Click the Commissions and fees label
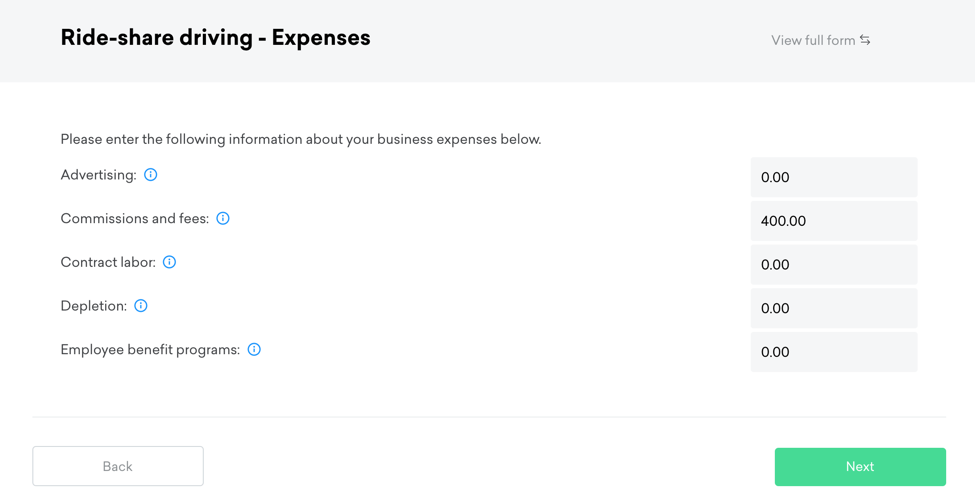Image resolution: width=975 pixels, height=498 pixels. [134, 219]
